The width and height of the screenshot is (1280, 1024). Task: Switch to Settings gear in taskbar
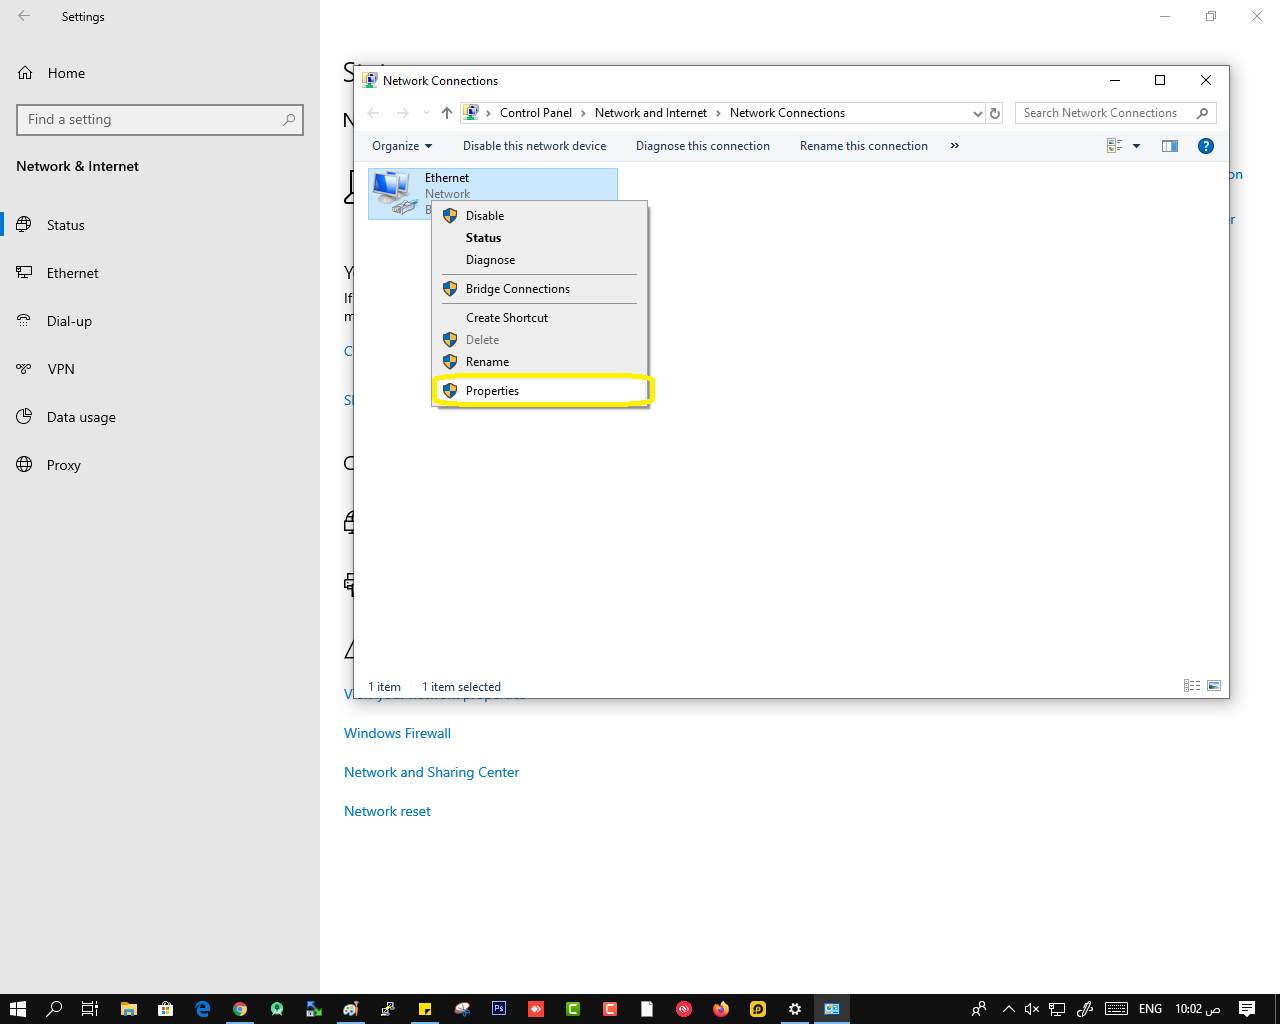(x=795, y=1009)
